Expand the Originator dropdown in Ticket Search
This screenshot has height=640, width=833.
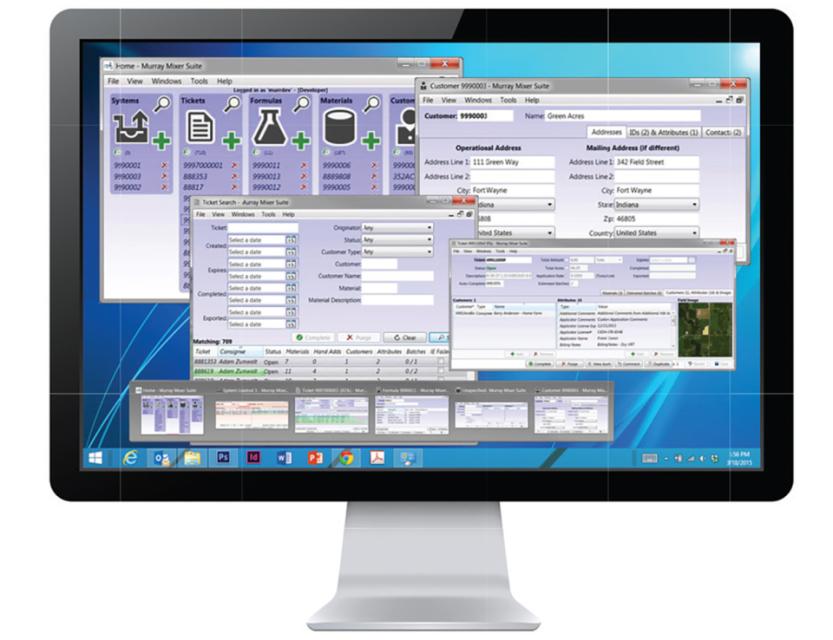coord(397,227)
